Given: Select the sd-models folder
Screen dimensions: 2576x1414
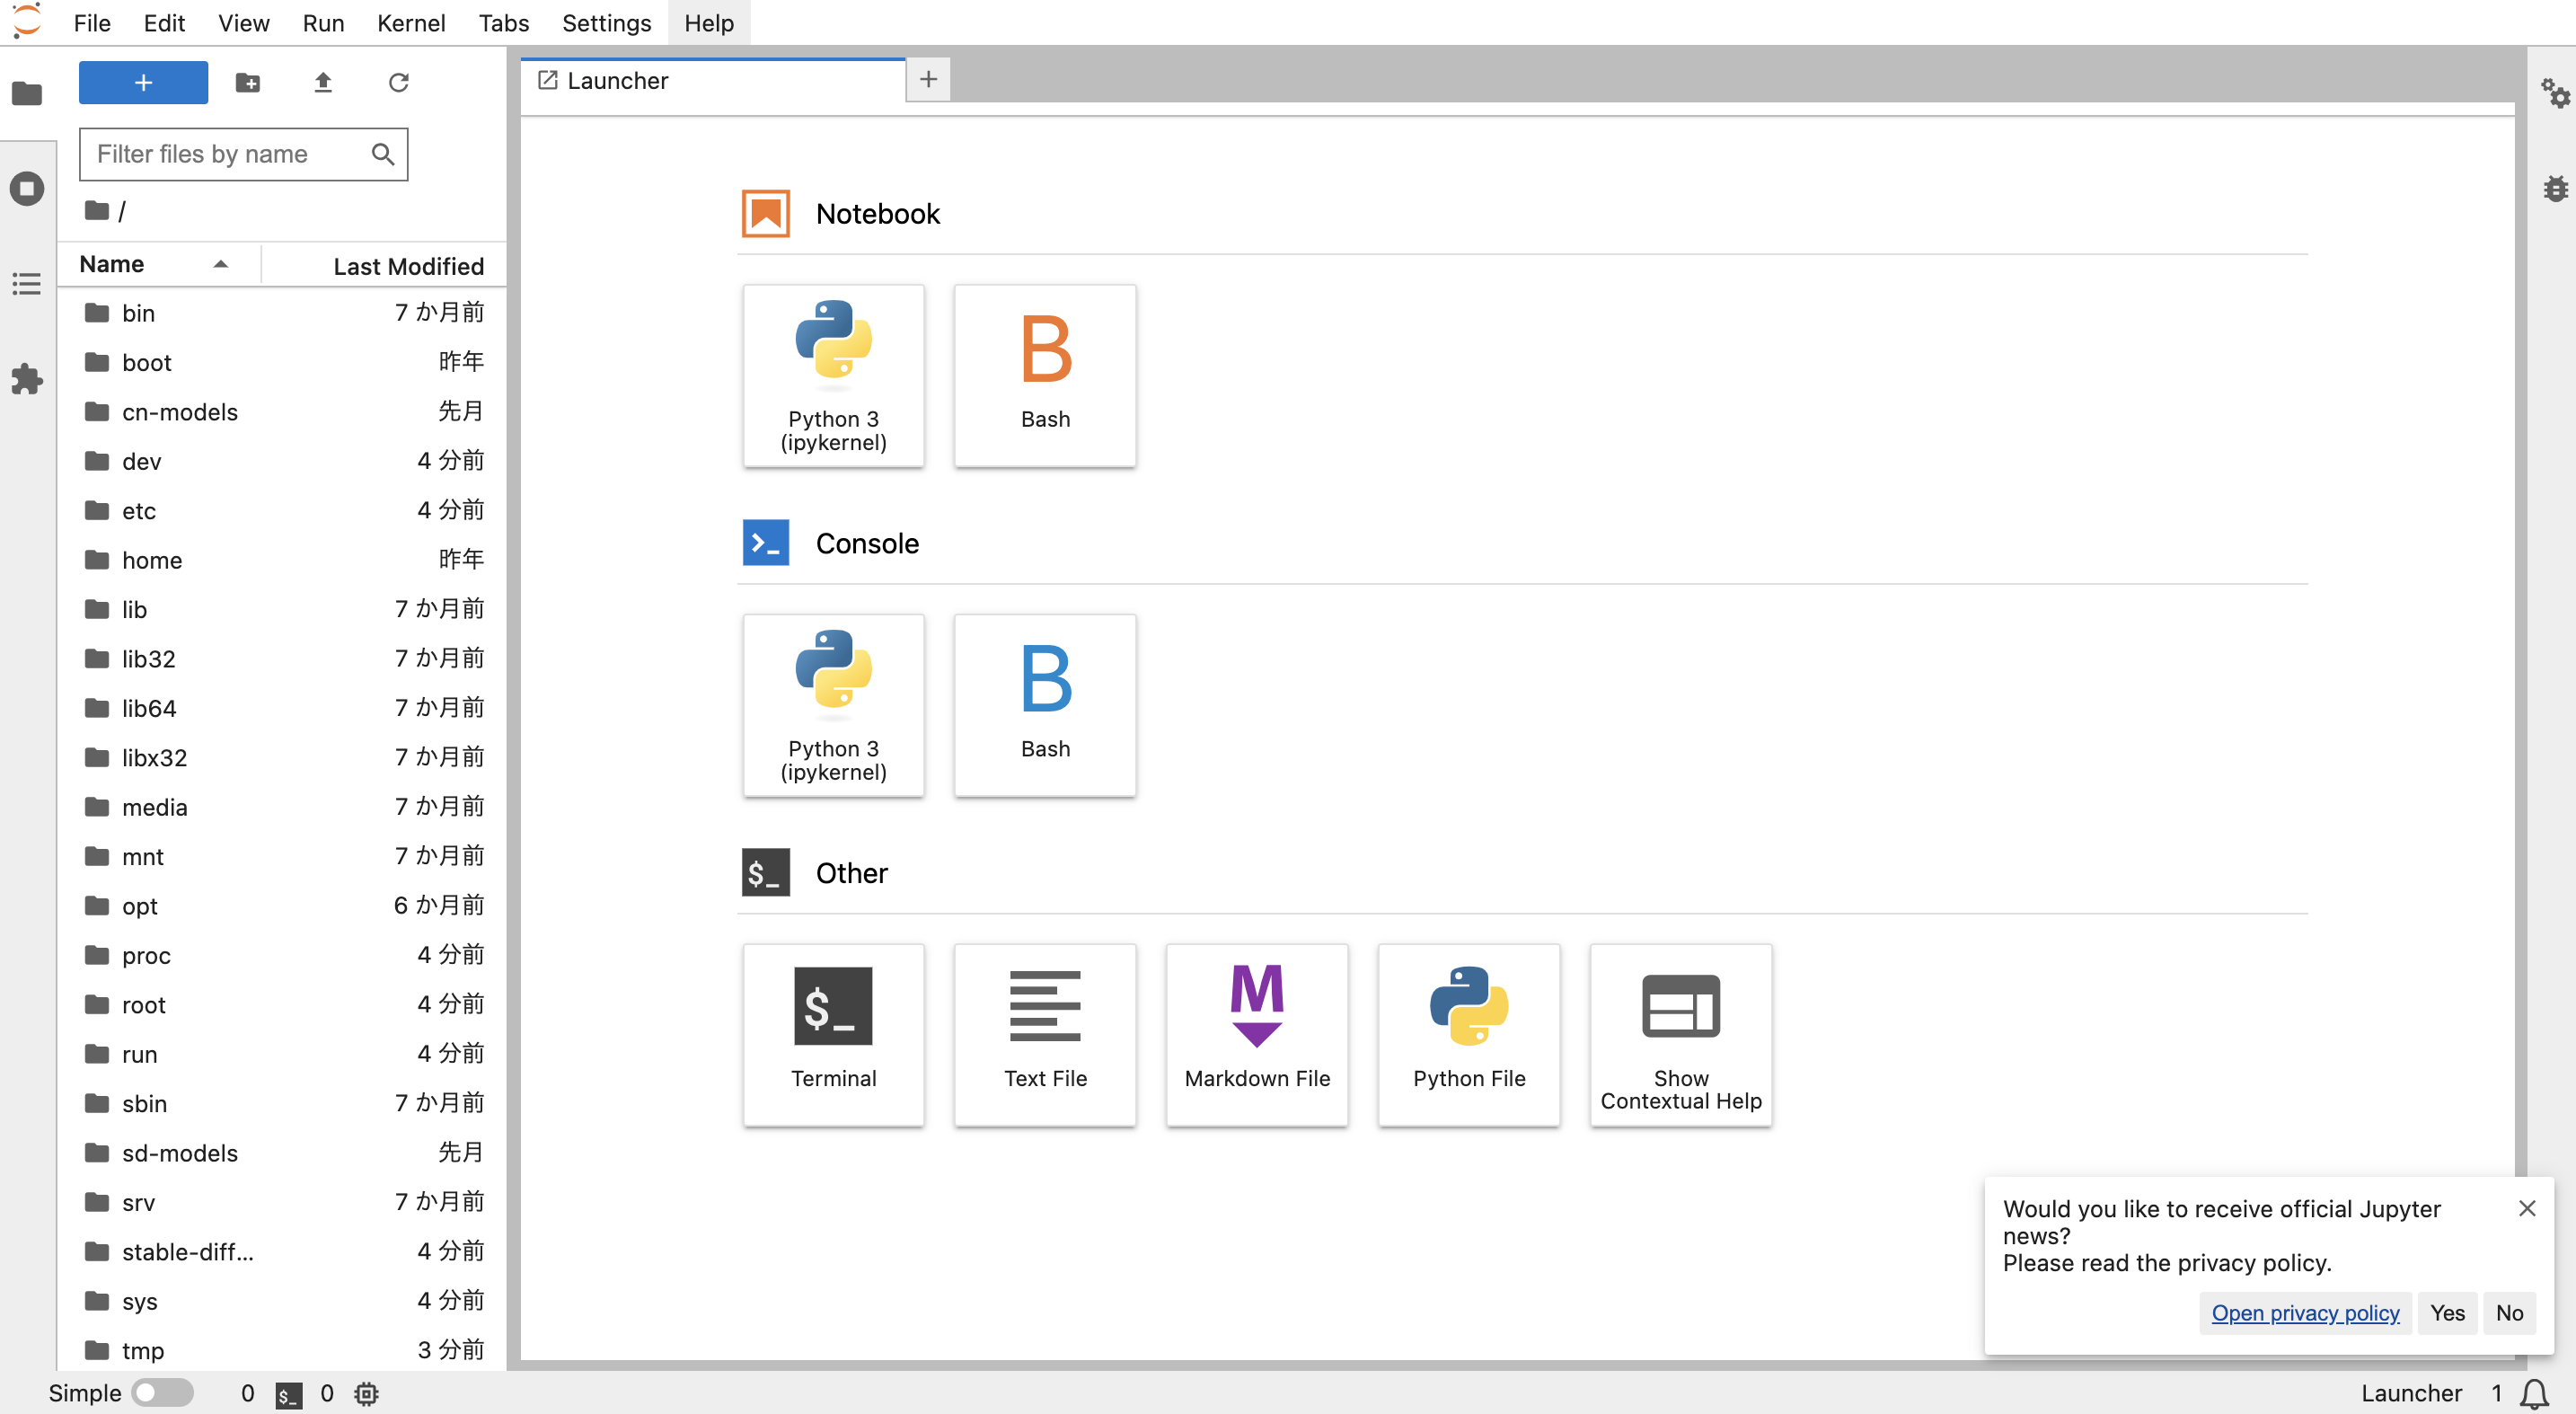Looking at the screenshot, I should click(x=282, y=1153).
